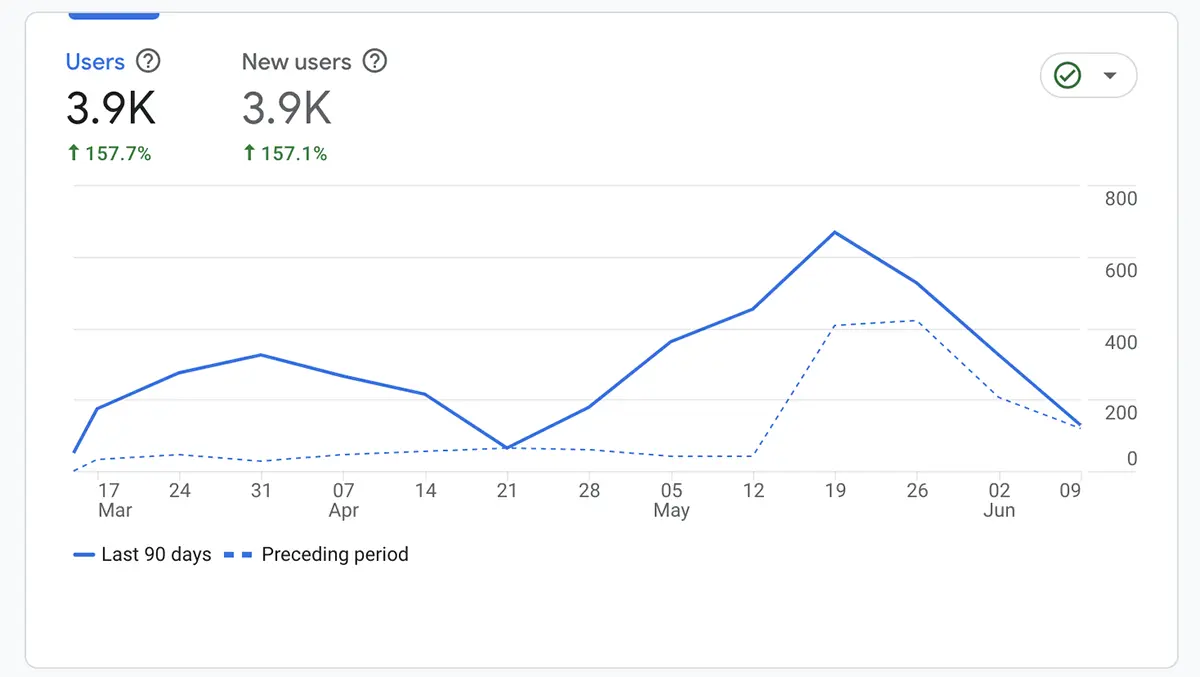
Task: Switch to the New users metric tab
Action: (297, 61)
